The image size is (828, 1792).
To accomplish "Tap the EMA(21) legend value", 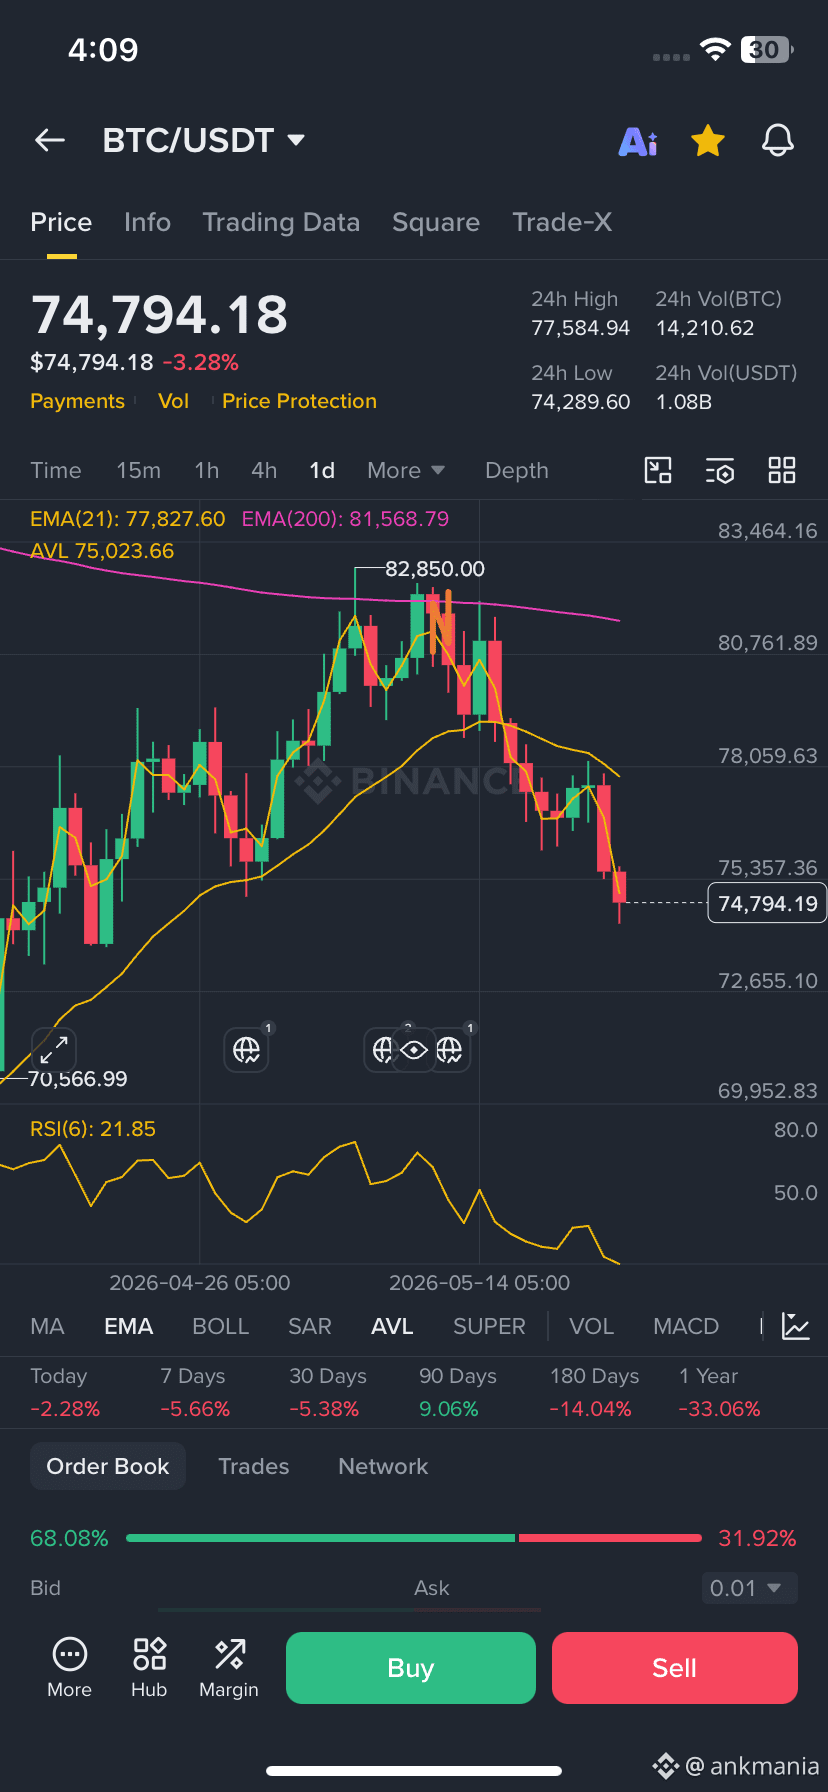I will tap(128, 519).
